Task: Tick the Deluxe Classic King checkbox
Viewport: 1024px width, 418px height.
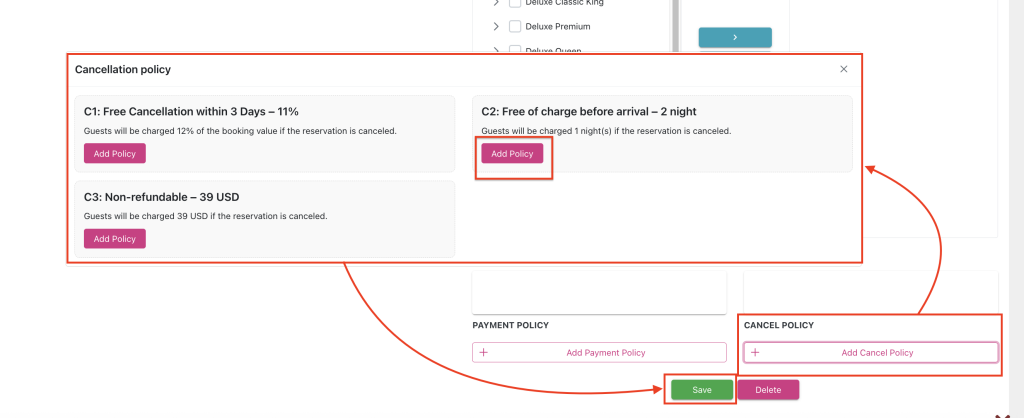Action: 515,4
